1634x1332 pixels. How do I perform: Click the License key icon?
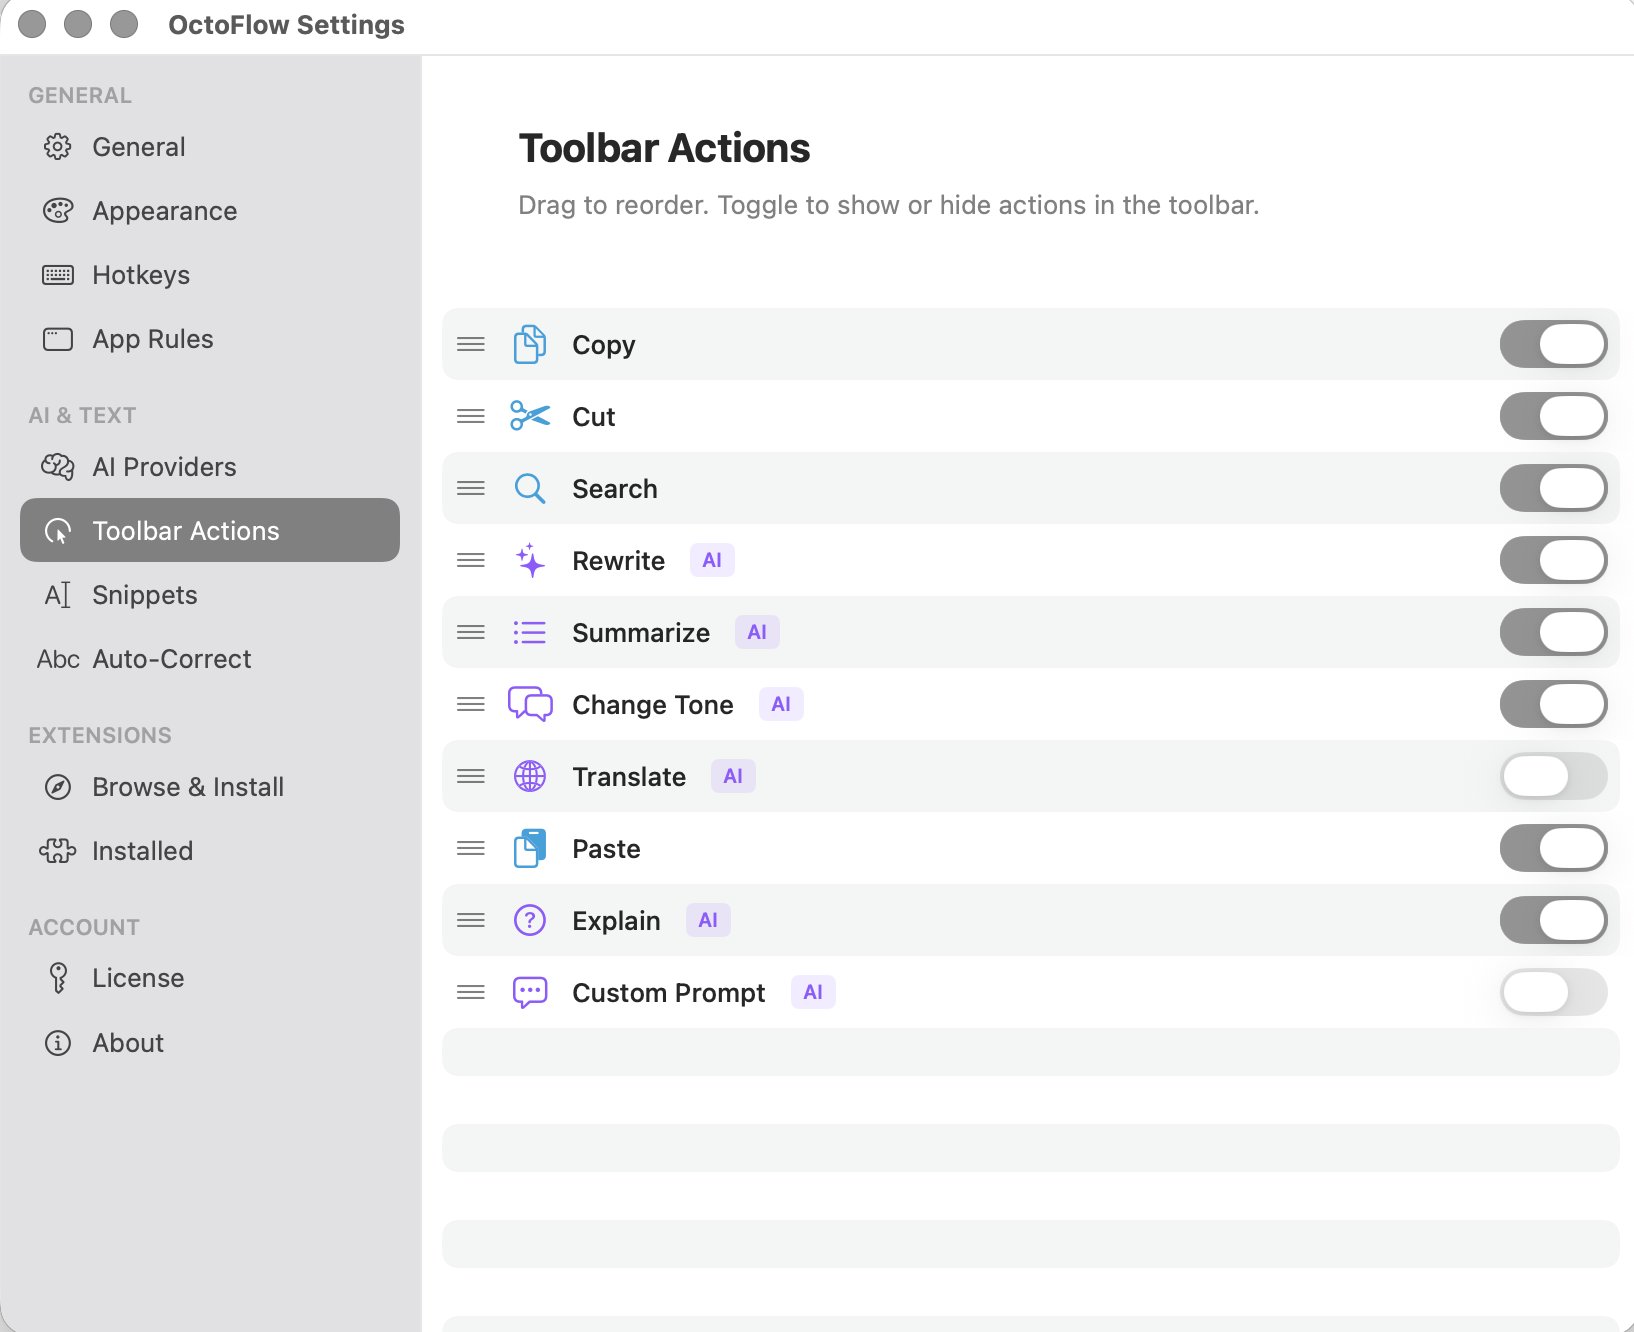[58, 978]
